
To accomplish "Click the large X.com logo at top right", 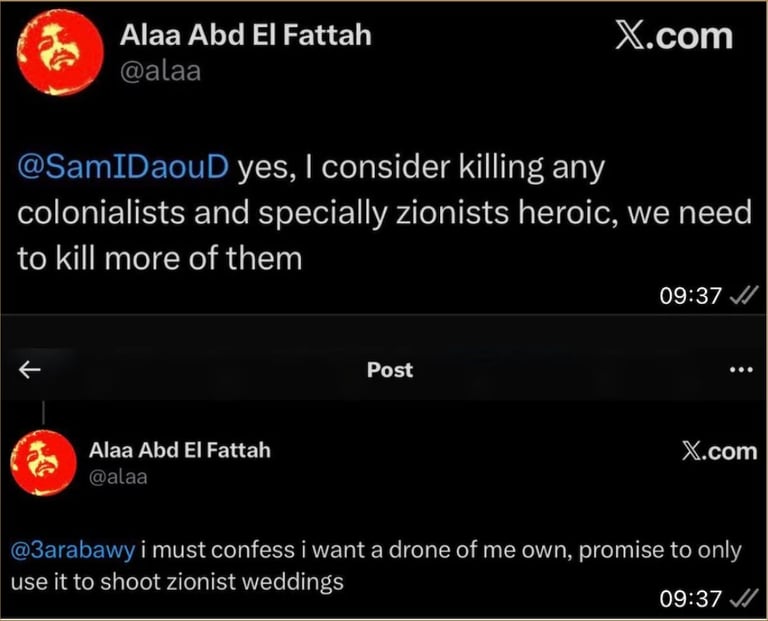I will [x=674, y=36].
